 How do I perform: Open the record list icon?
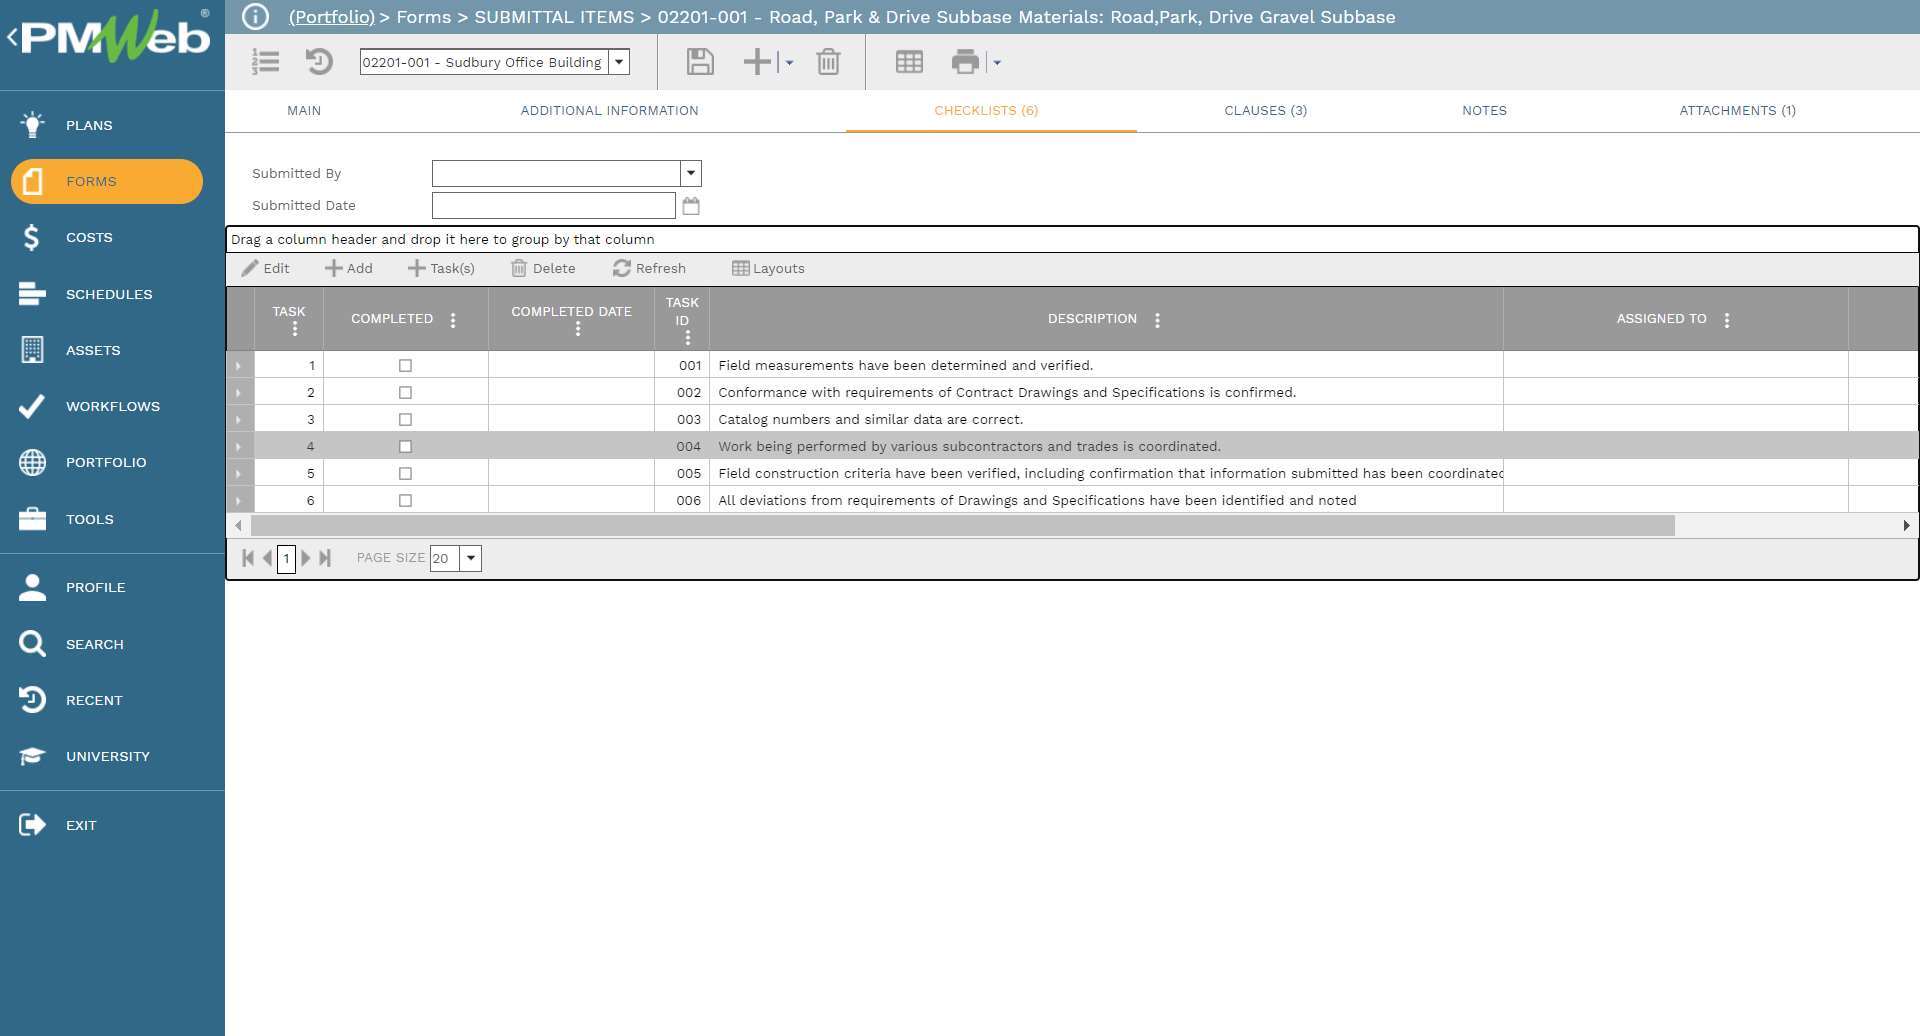[265, 62]
